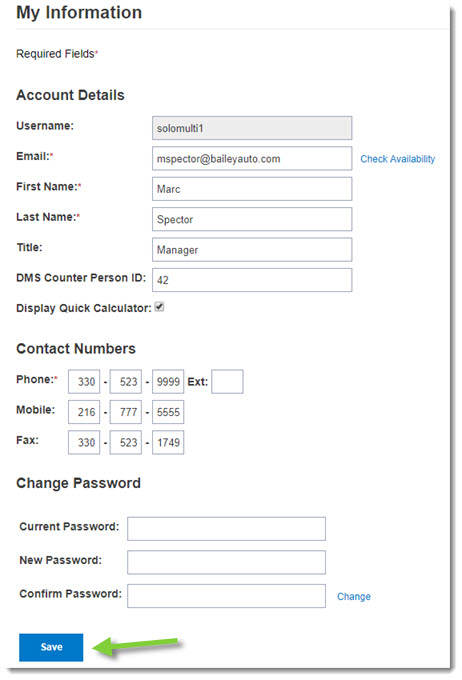Click the Phone area code box
The width and height of the screenshot is (462, 680).
pos(84,382)
